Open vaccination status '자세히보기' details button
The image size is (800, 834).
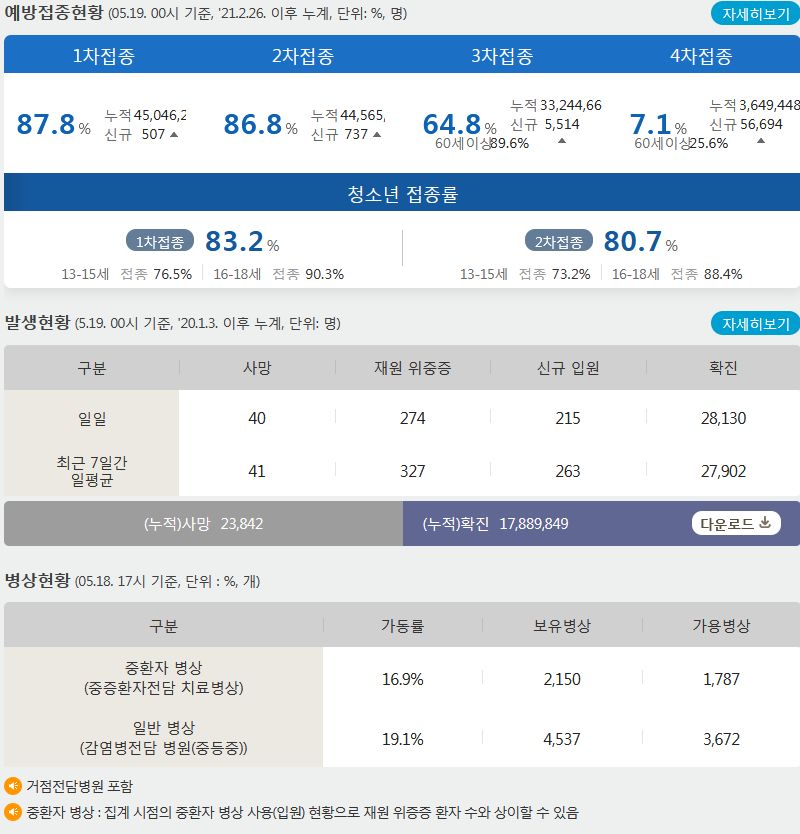pyautogui.click(x=755, y=14)
